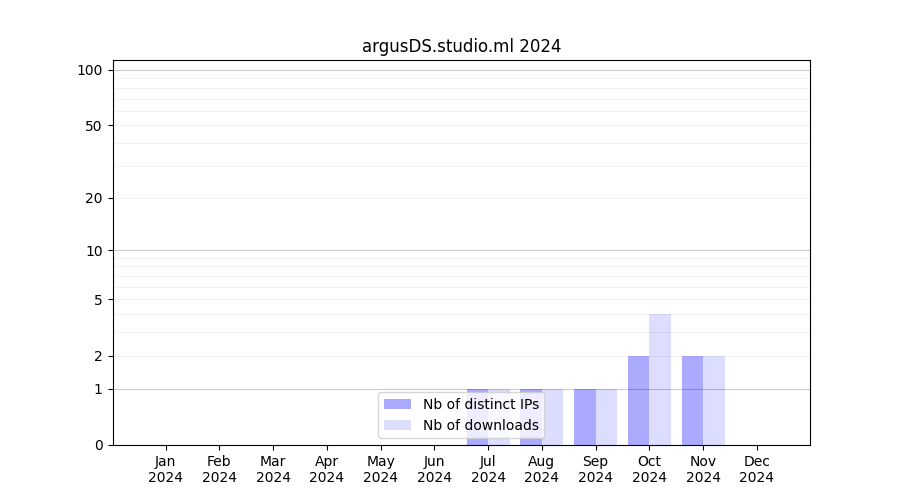900x500 pixels.
Task: Select the 50 y-axis tick label
Action: tap(93, 126)
